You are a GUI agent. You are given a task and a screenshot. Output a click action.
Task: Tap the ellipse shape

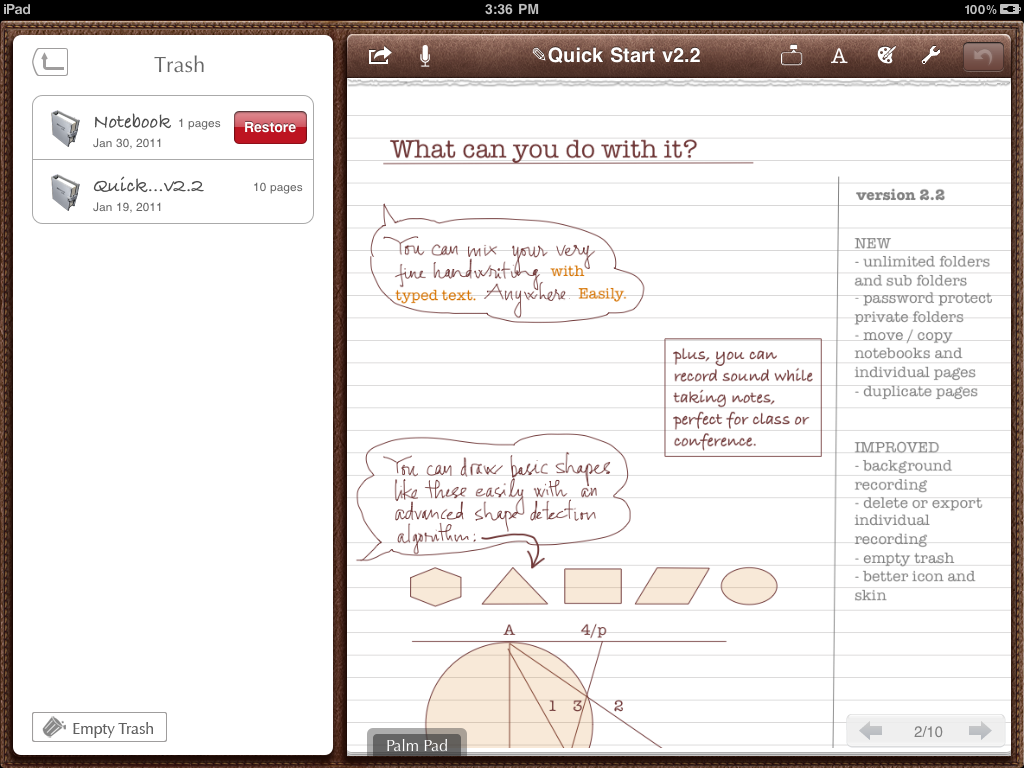pos(749,586)
